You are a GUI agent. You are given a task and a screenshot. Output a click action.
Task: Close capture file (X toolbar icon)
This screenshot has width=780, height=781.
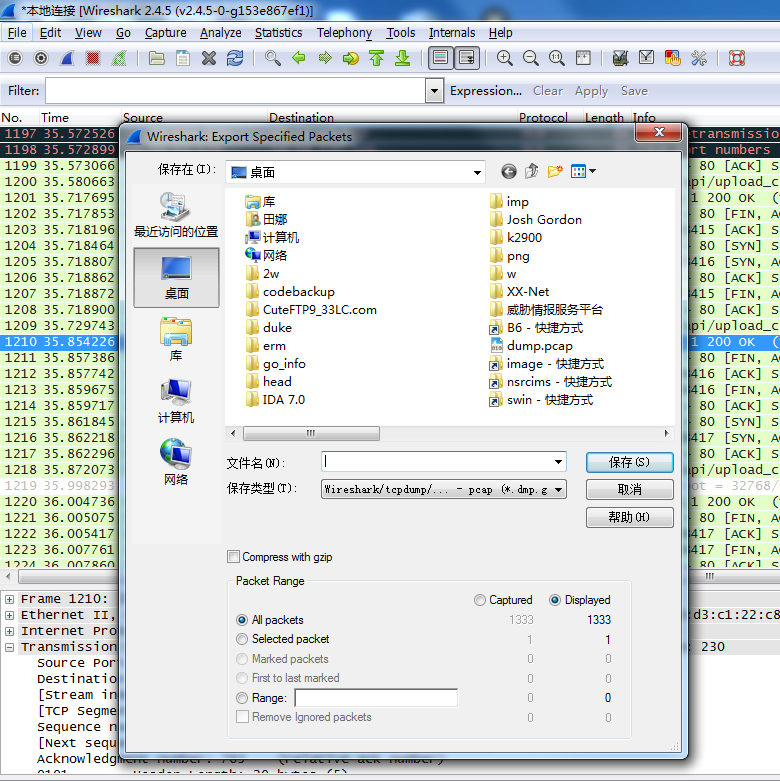(x=209, y=58)
